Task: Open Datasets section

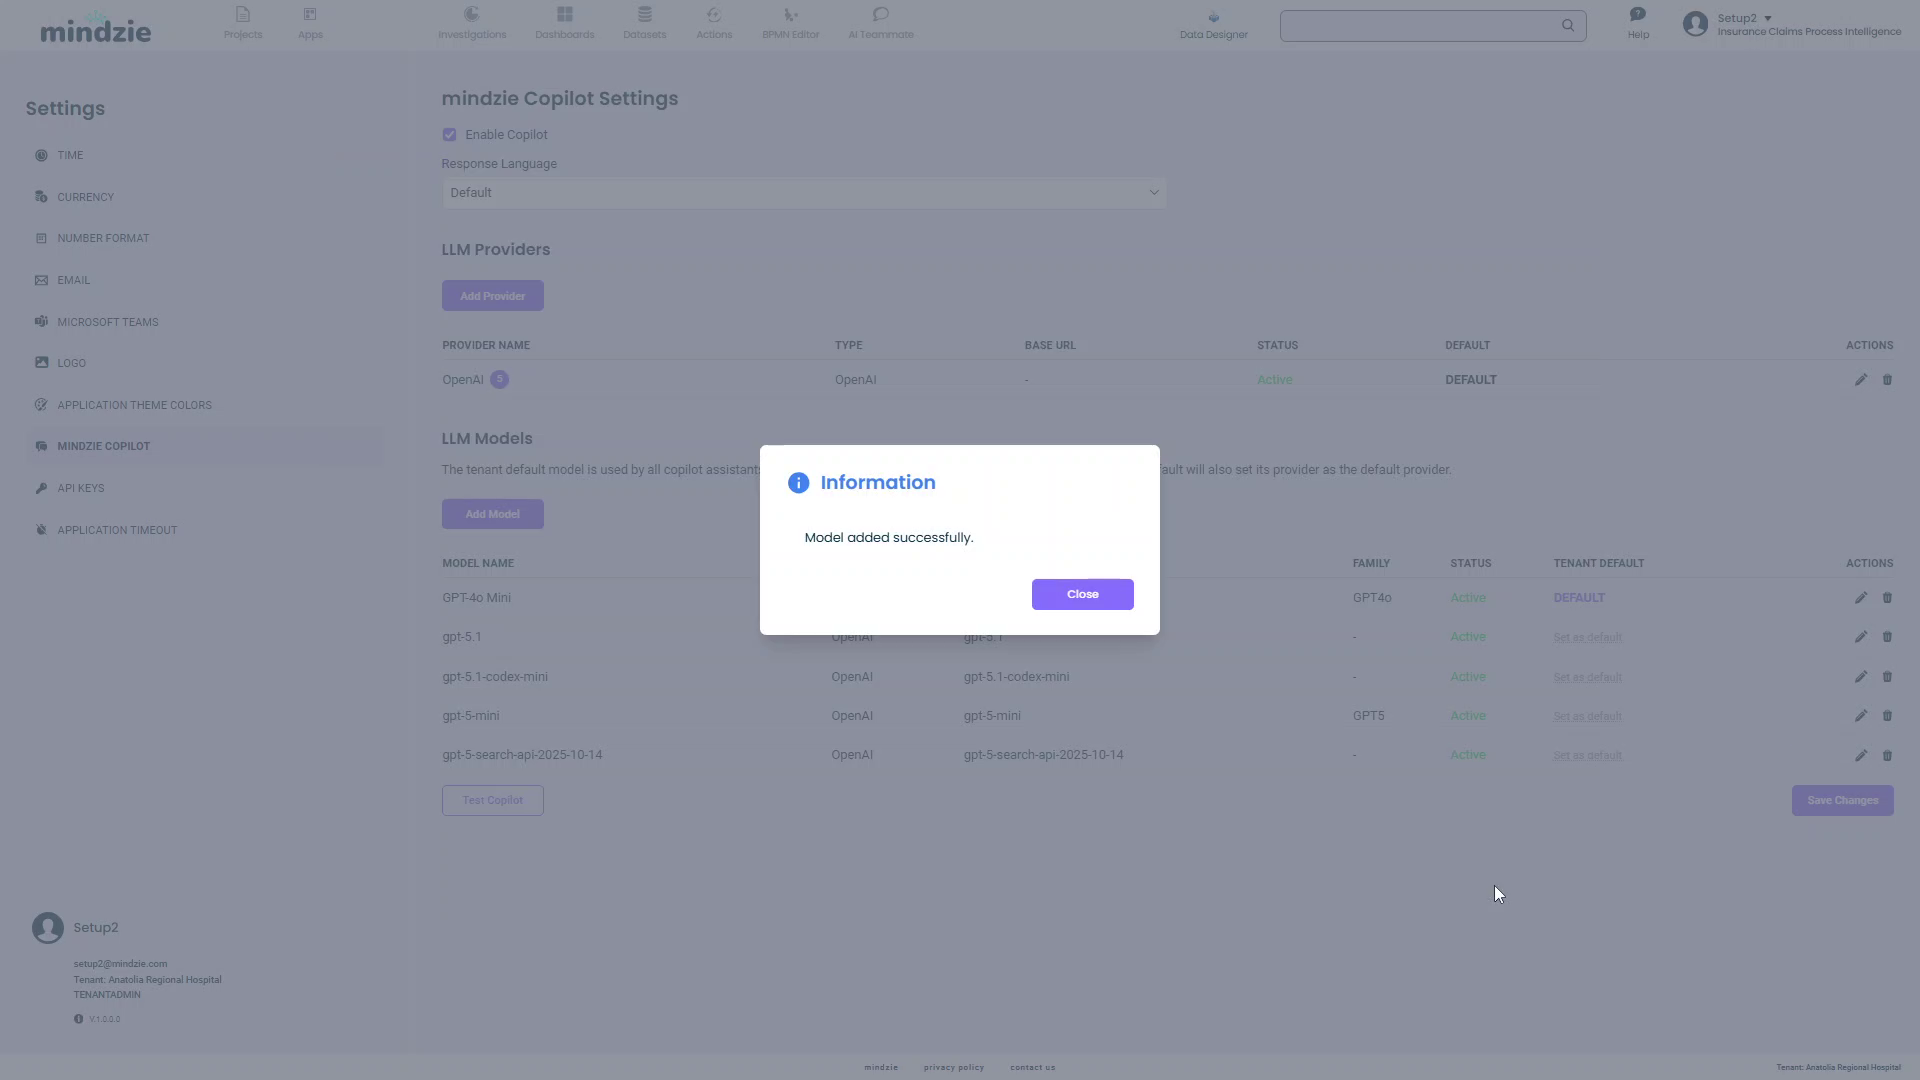Action: (644, 23)
